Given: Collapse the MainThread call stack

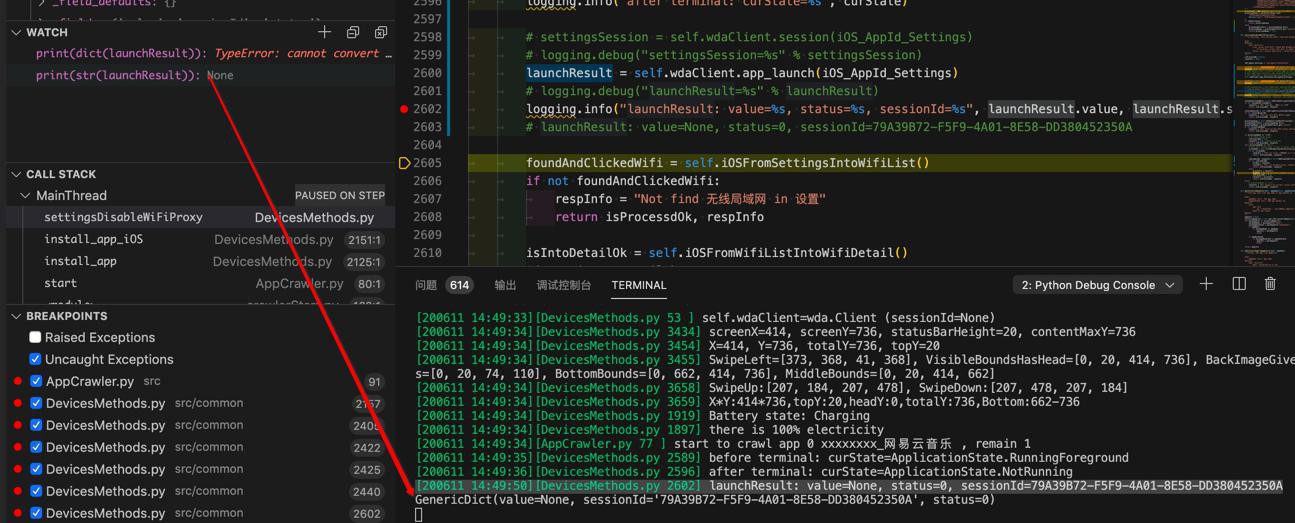Looking at the screenshot, I should pyautogui.click(x=26, y=195).
